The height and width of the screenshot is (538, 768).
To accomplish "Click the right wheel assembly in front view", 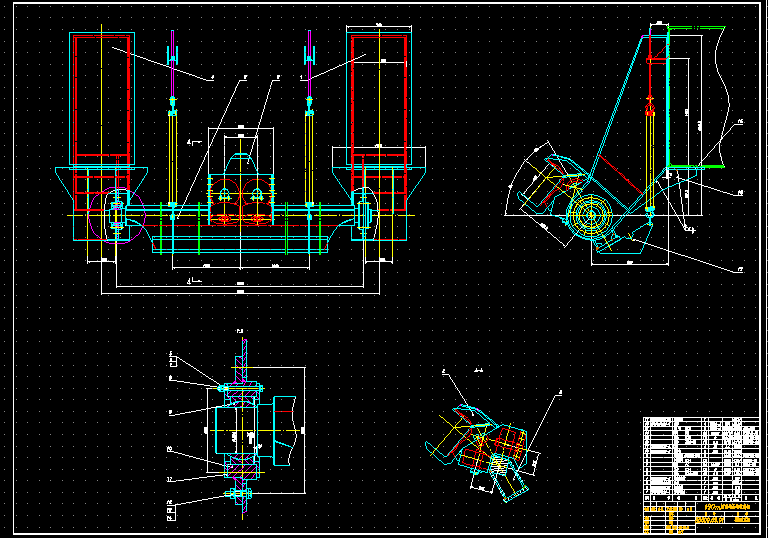I will click(x=364, y=216).
